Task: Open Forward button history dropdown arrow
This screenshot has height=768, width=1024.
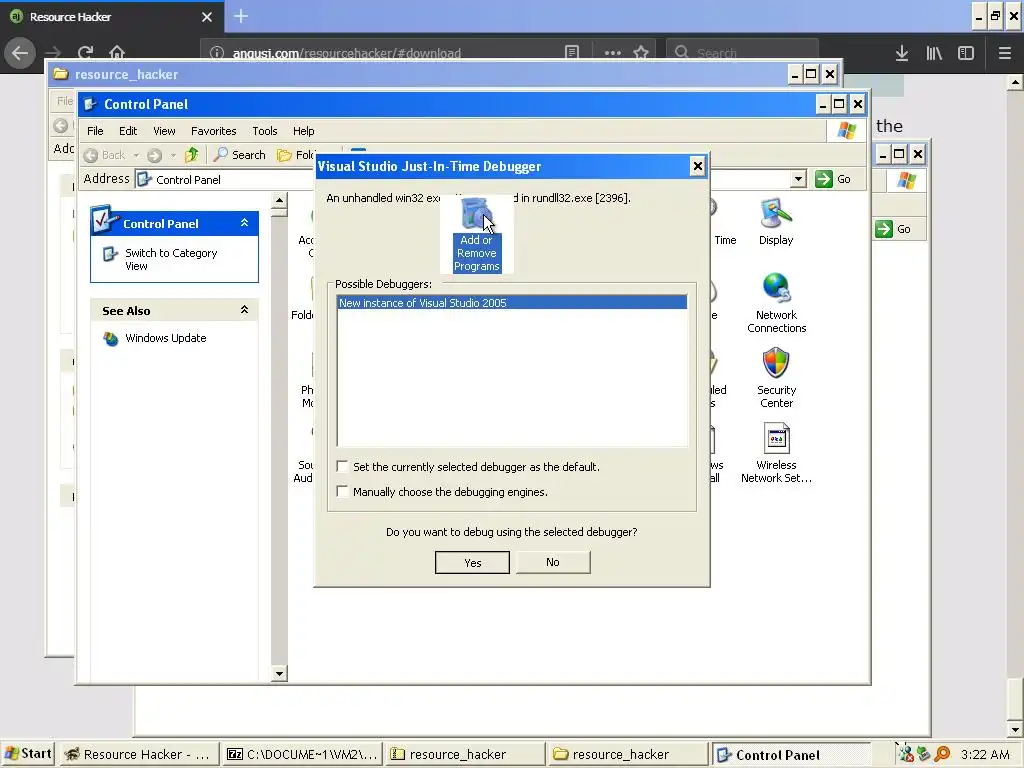Action: click(173, 155)
